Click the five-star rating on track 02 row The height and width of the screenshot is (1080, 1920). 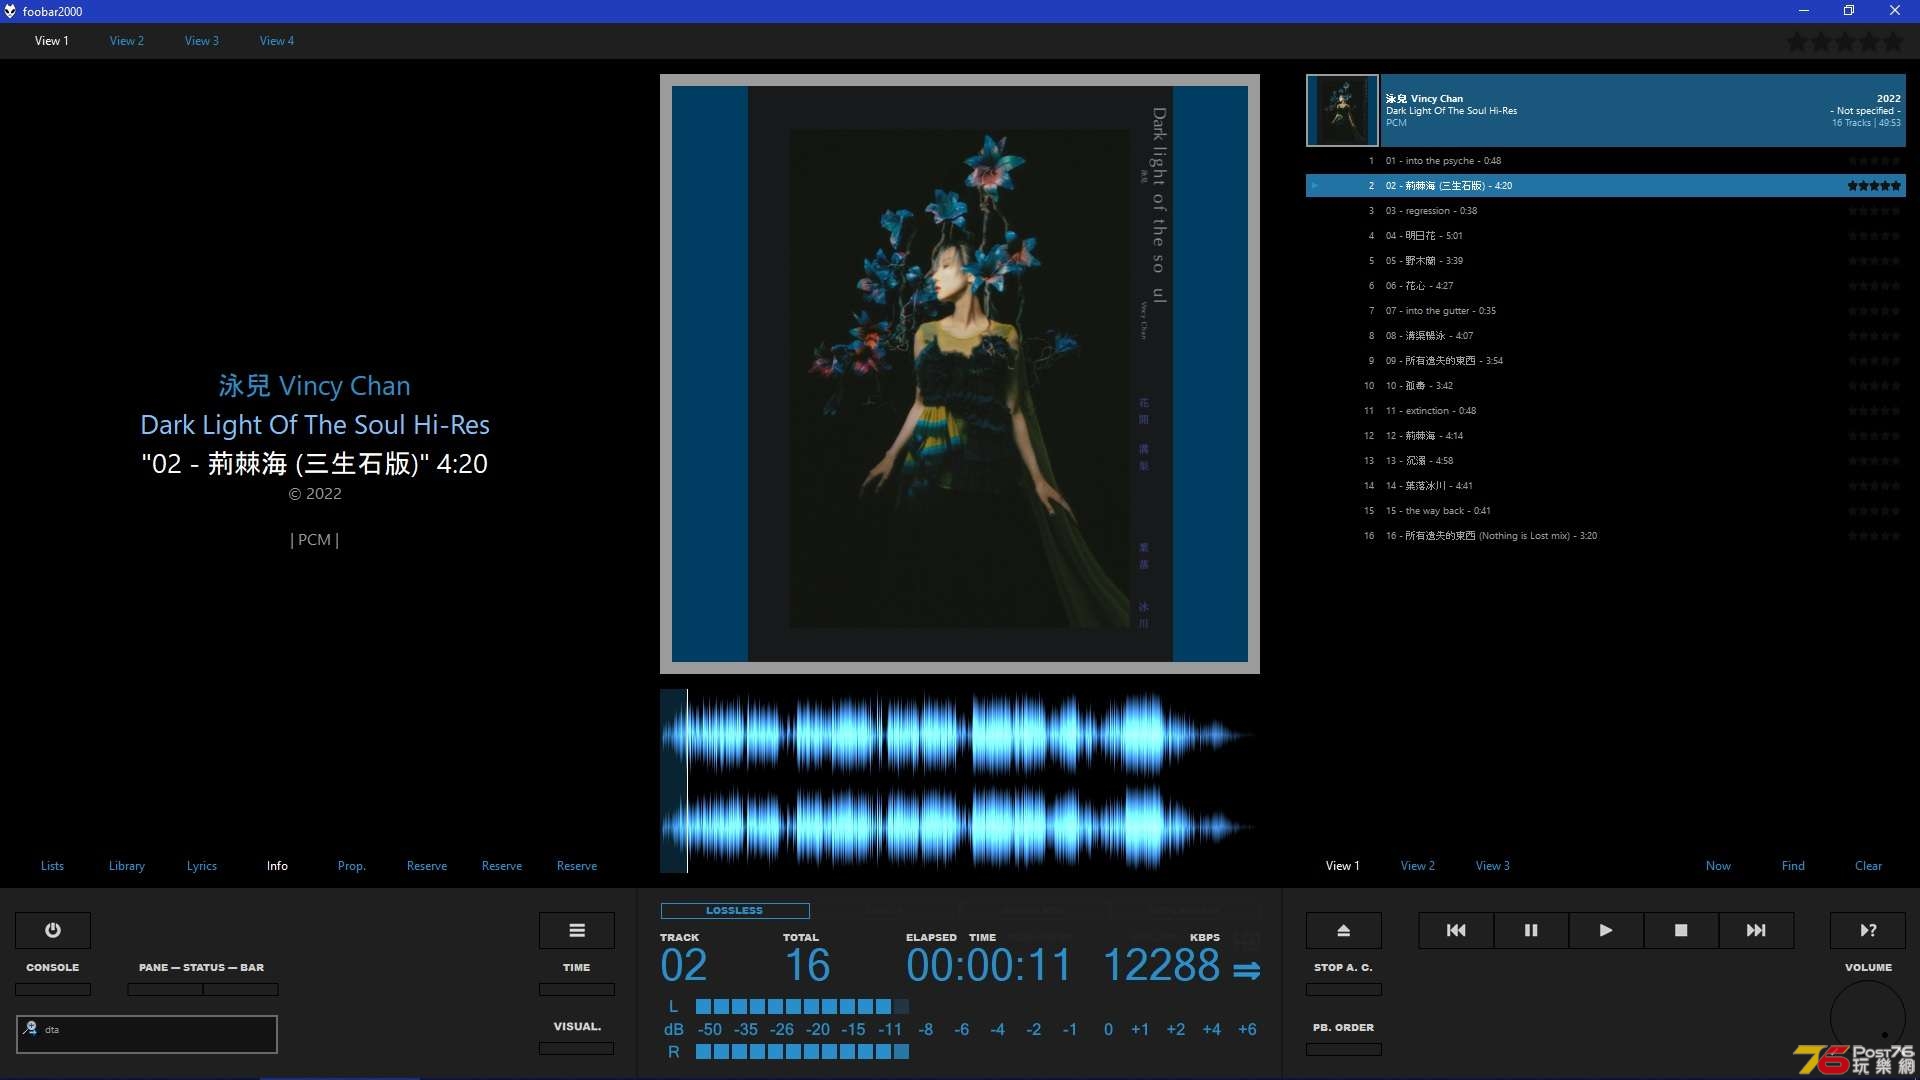click(x=1874, y=186)
